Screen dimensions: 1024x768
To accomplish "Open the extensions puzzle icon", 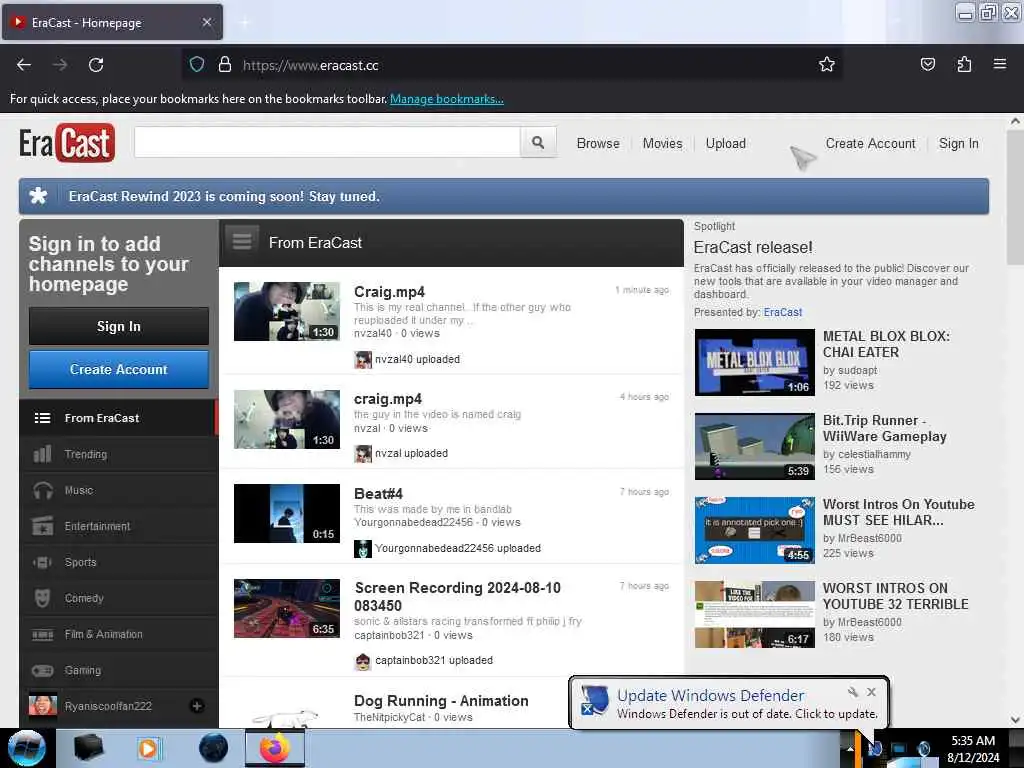I will pyautogui.click(x=964, y=64).
